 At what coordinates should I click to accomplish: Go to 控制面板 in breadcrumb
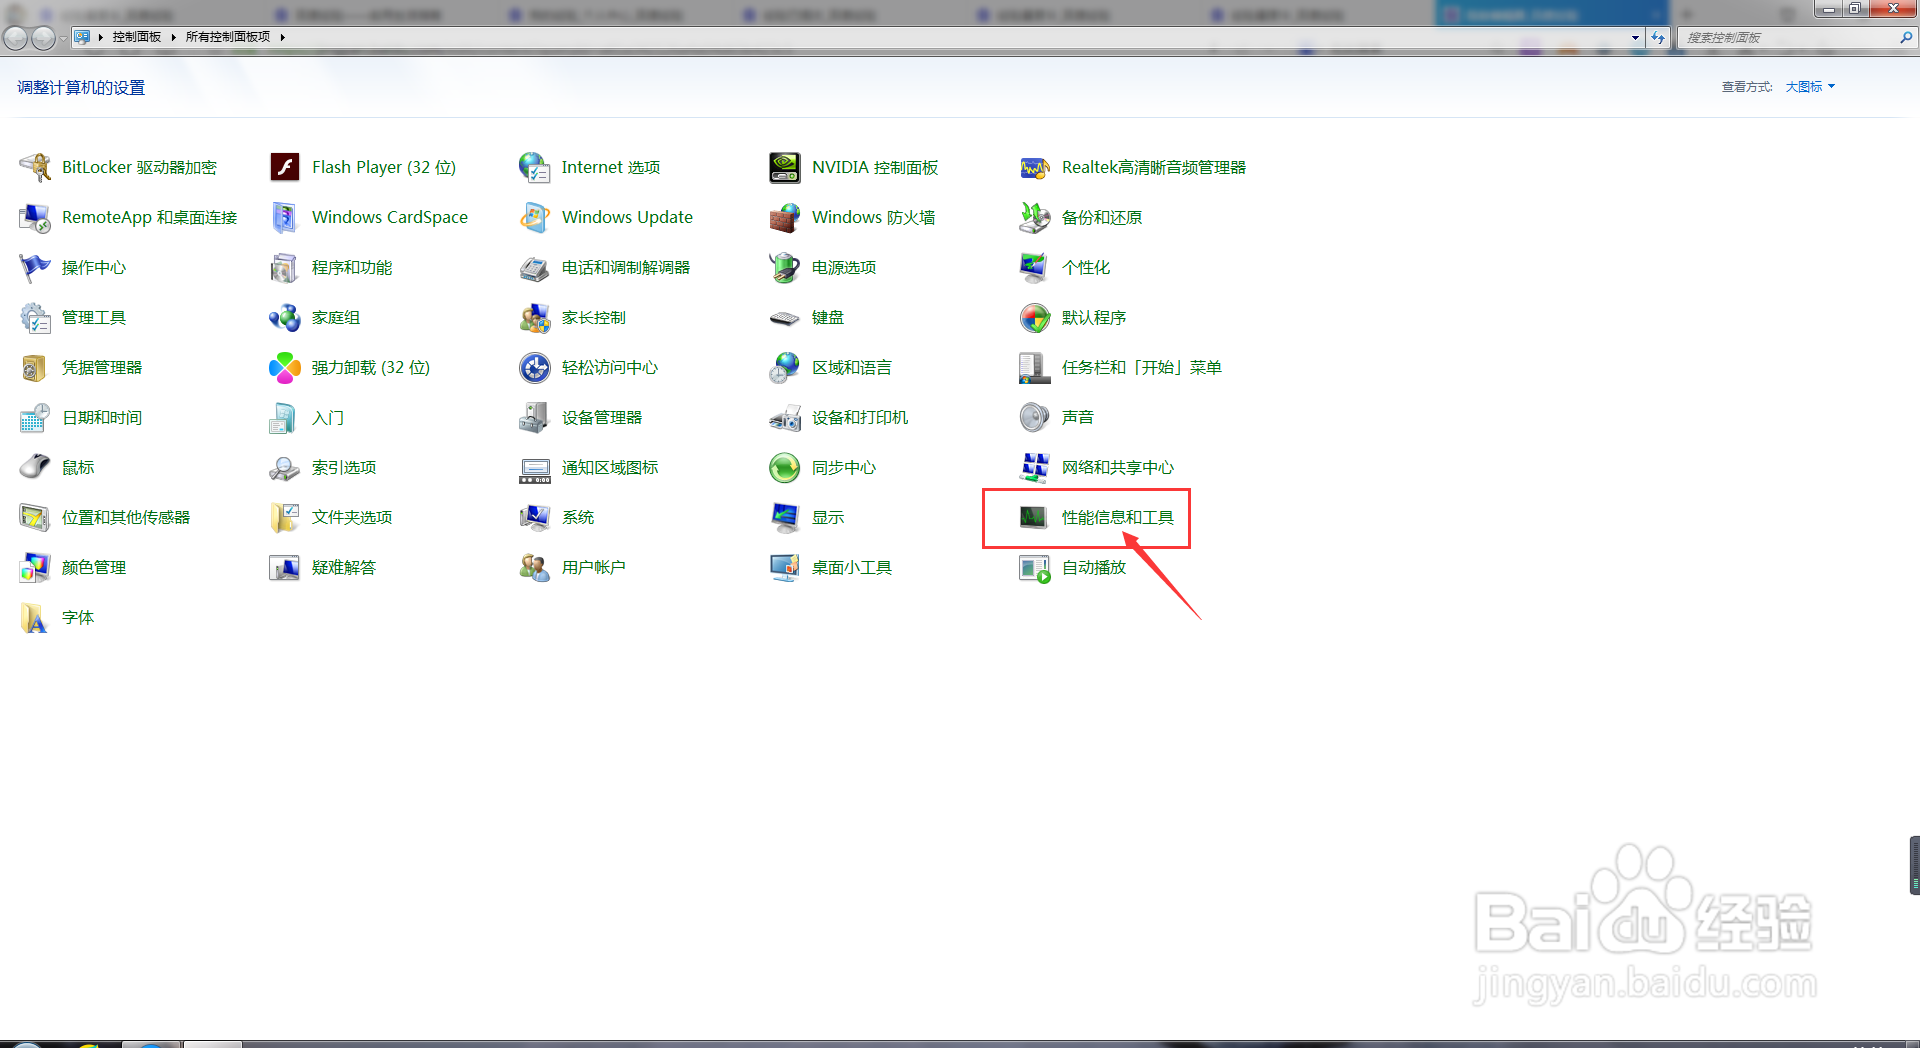click(137, 37)
